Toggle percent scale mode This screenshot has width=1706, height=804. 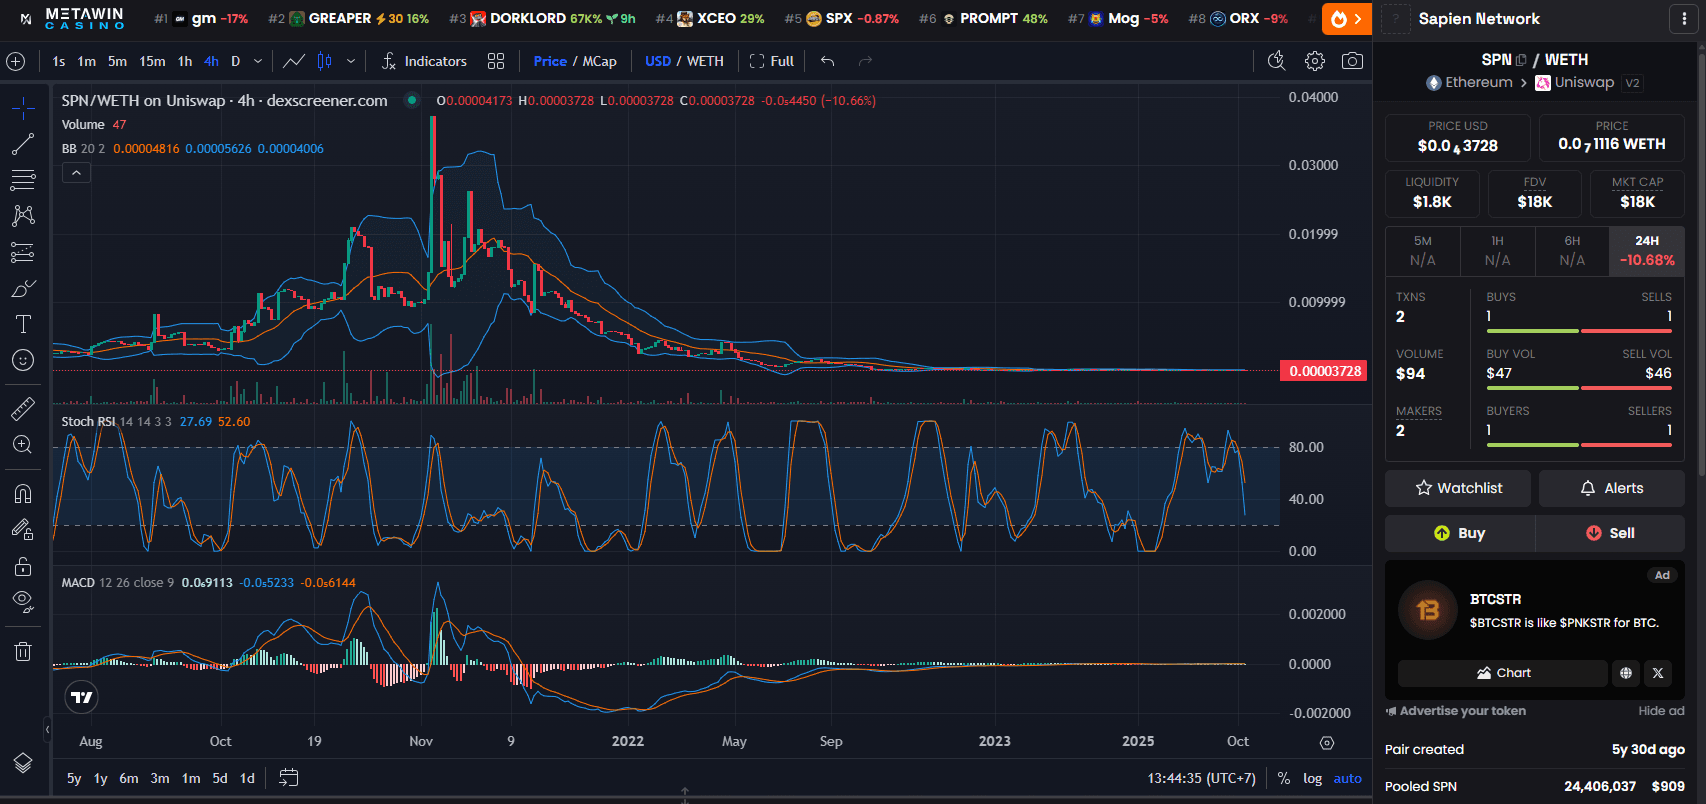coord(1284,778)
